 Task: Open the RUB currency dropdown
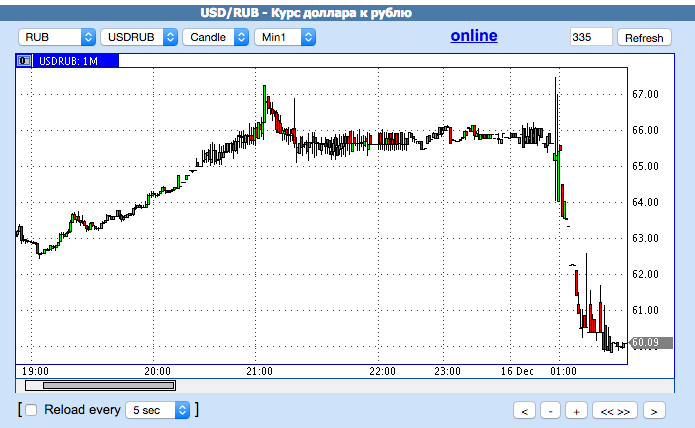[57, 37]
